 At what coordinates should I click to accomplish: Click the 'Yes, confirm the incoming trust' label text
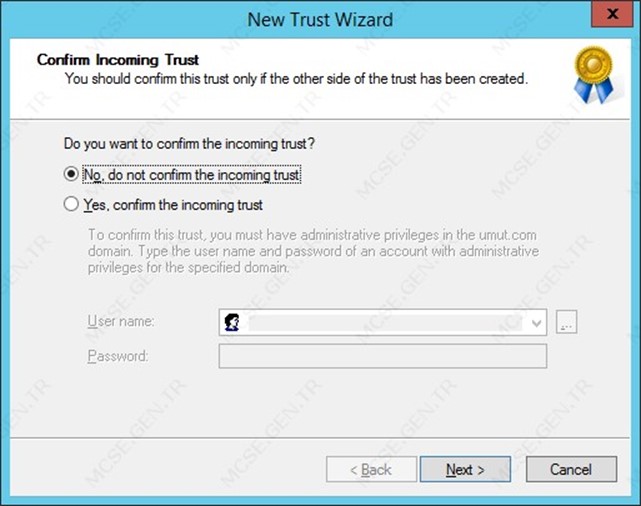tap(173, 205)
